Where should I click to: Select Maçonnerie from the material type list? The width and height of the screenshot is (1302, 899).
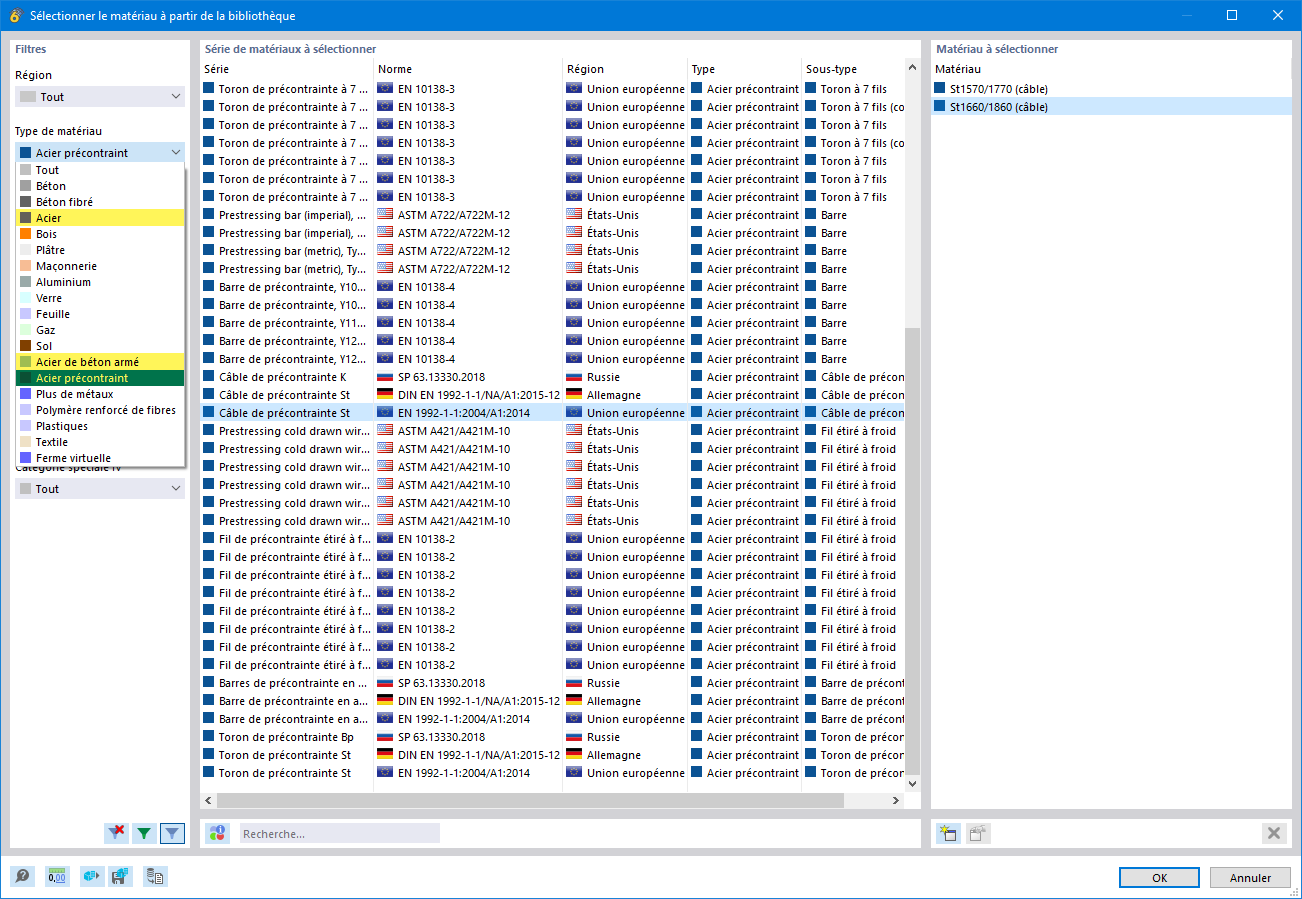(100, 266)
